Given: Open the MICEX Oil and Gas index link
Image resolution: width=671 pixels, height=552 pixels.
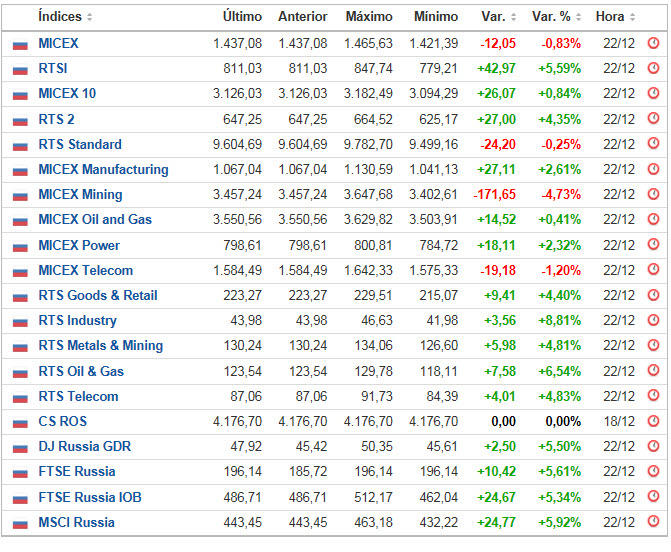Looking at the screenshot, I should click(95, 220).
